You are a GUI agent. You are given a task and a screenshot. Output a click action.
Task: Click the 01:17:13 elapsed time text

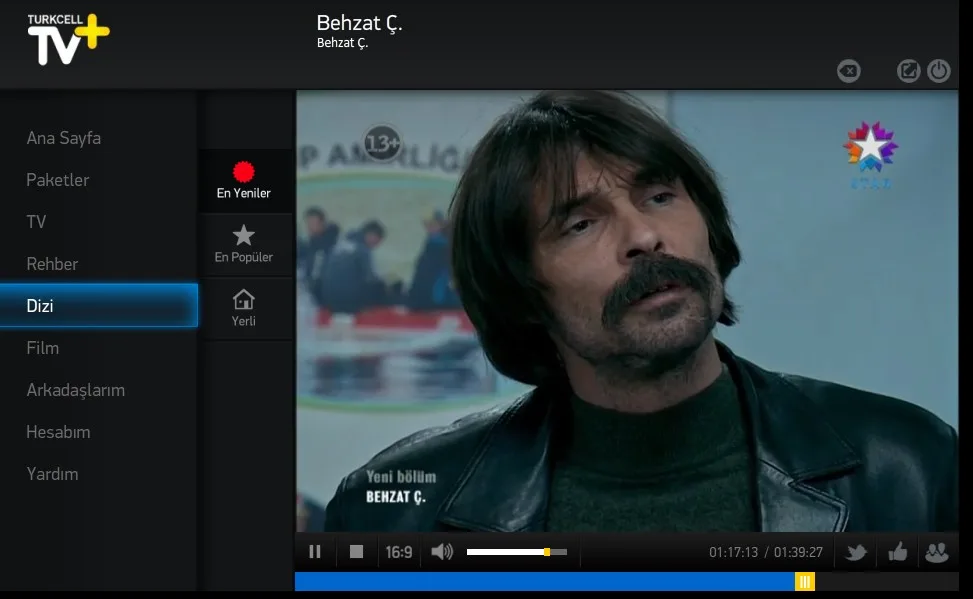[x=733, y=552]
